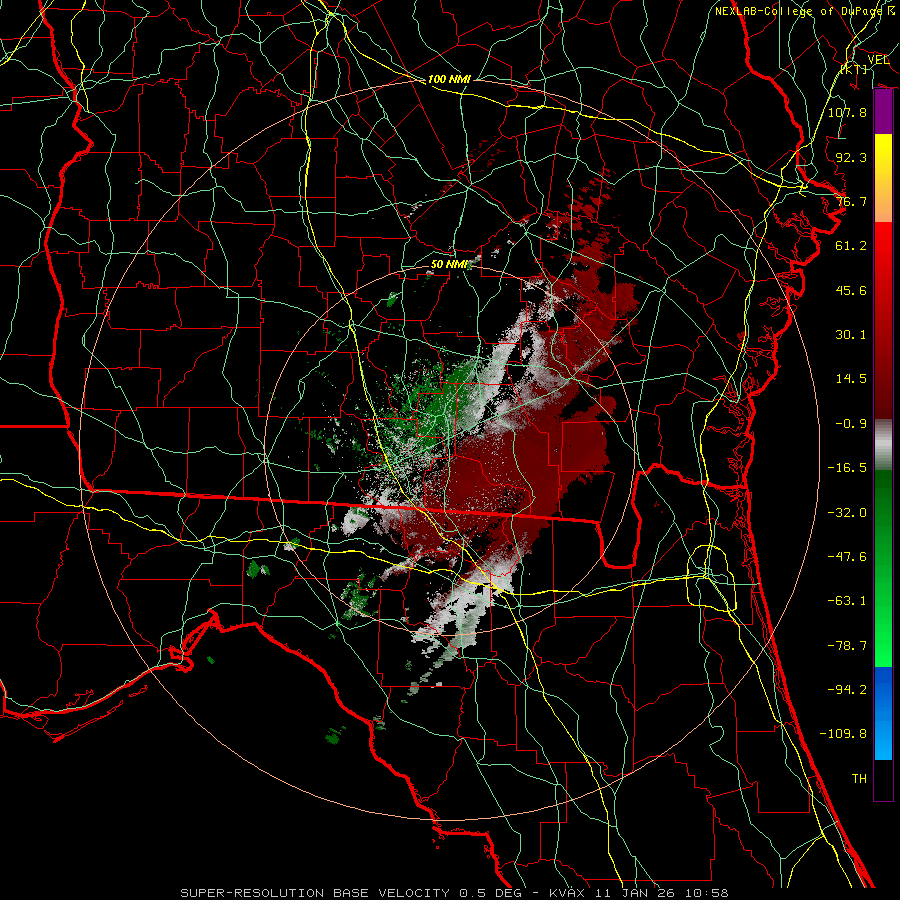Screen dimensions: 900x900
Task: Click the VEL legend title
Action: 878,59
